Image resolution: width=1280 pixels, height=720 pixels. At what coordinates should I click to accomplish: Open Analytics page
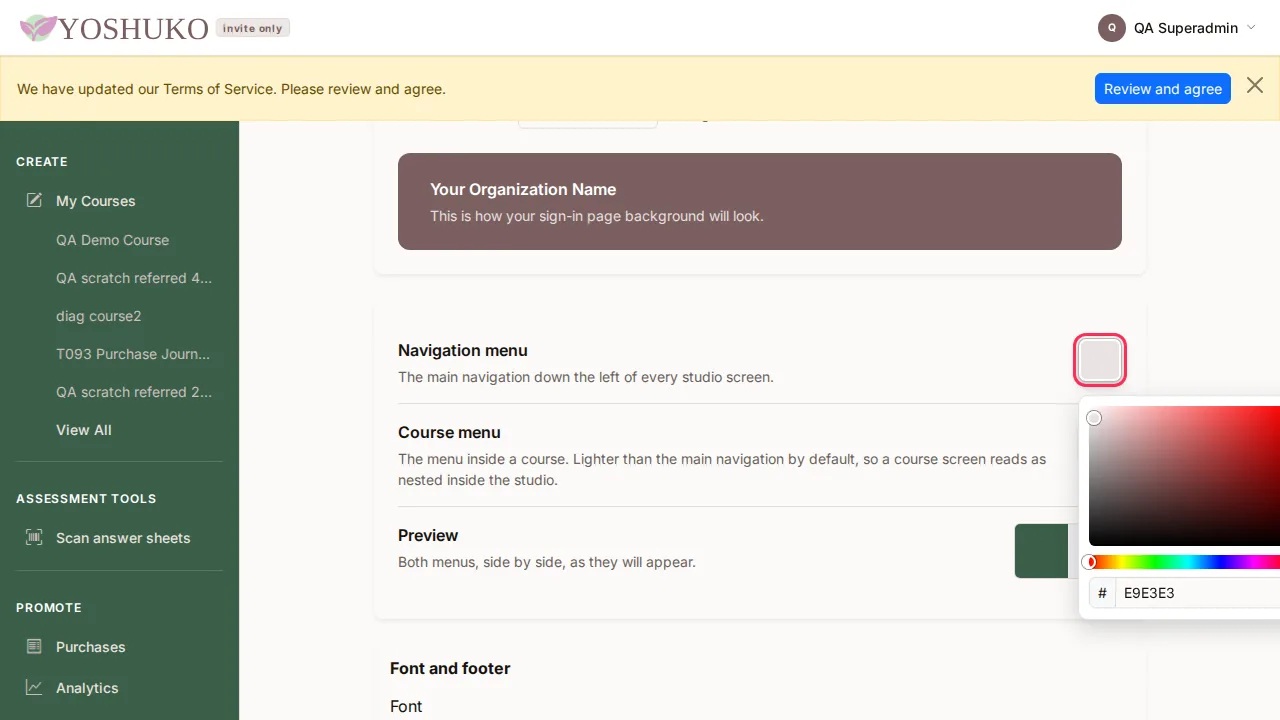point(87,688)
